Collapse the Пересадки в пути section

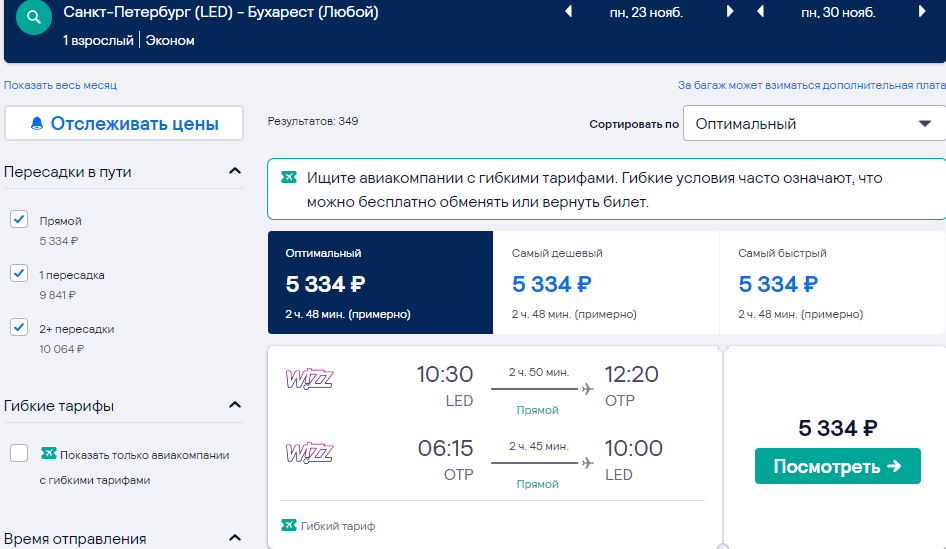tap(235, 171)
